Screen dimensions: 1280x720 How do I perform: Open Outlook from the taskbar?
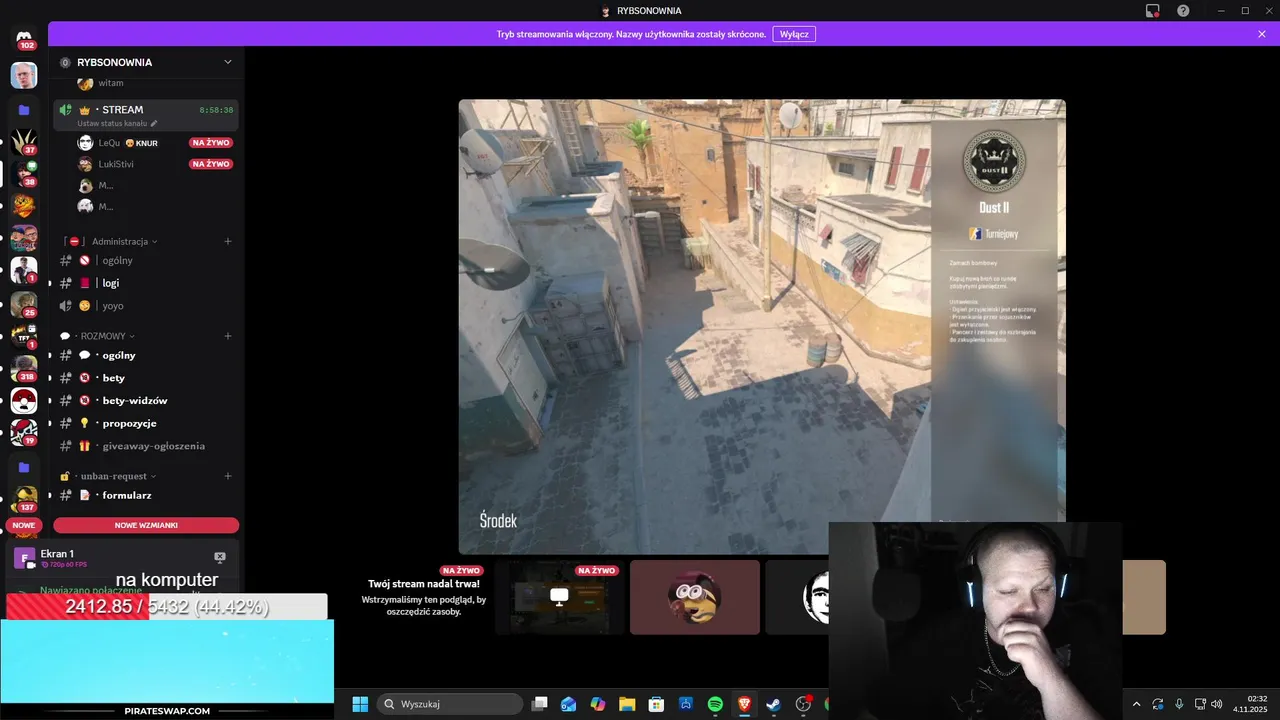tap(569, 704)
